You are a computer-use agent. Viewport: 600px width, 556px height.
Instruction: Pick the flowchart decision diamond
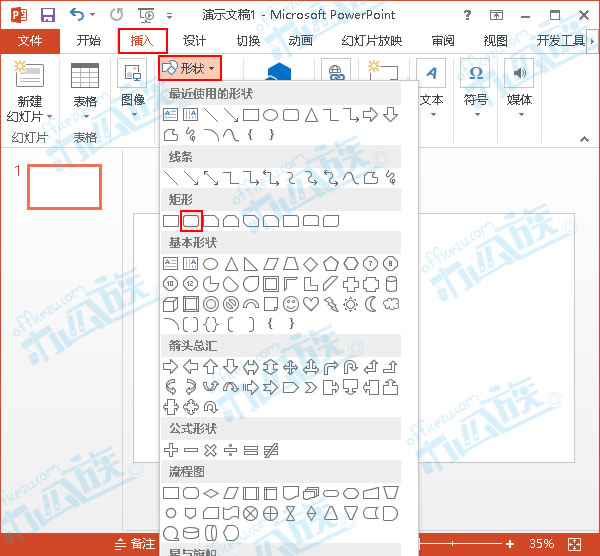coord(211,493)
